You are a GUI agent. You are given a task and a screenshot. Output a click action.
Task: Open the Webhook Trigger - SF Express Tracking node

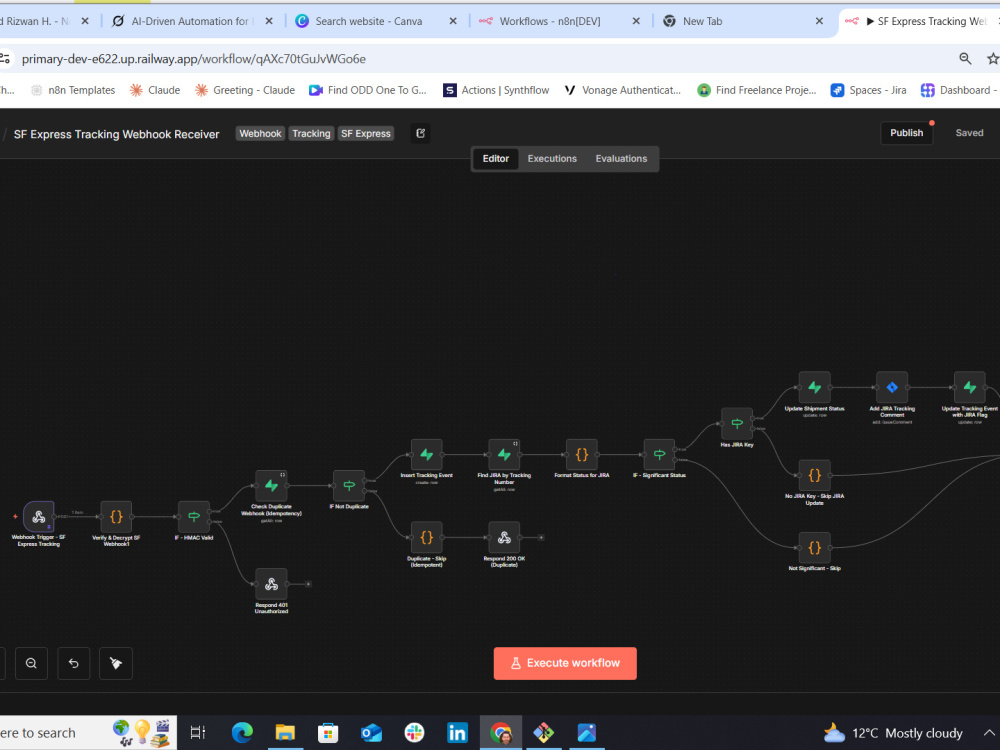tap(39, 517)
